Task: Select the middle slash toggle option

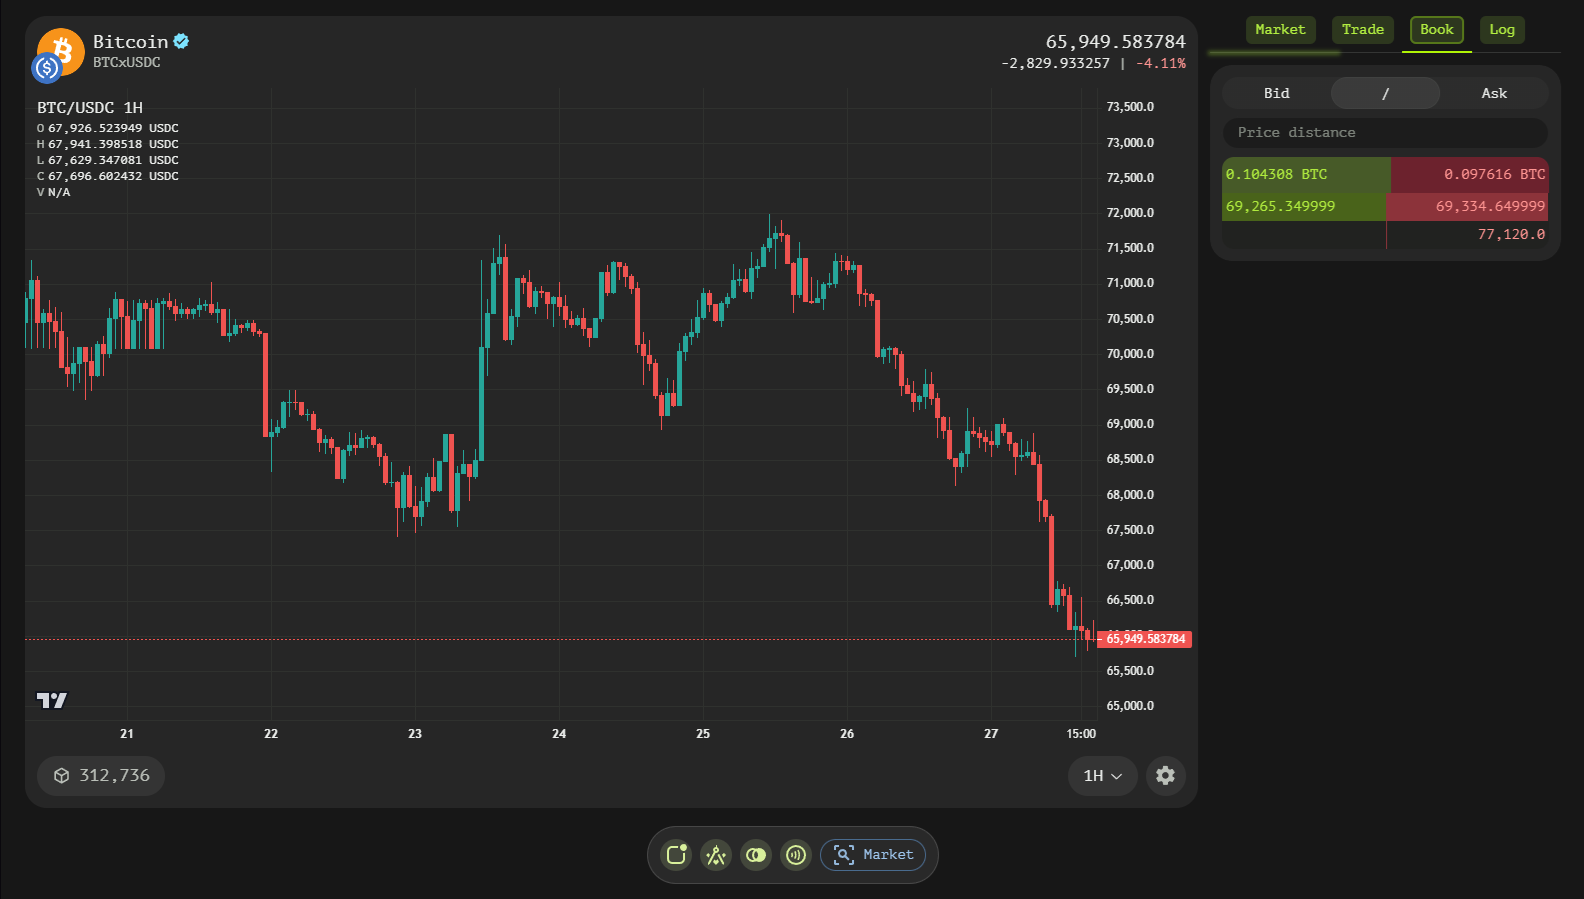Action: (1385, 93)
